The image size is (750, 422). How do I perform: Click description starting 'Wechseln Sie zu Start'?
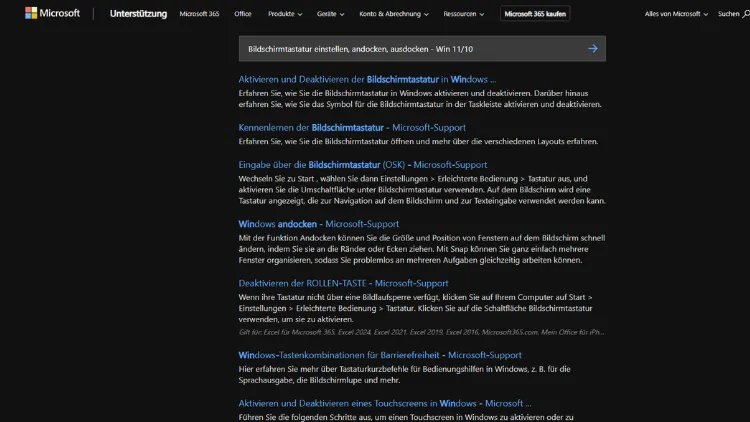pyautogui.click(x=422, y=189)
